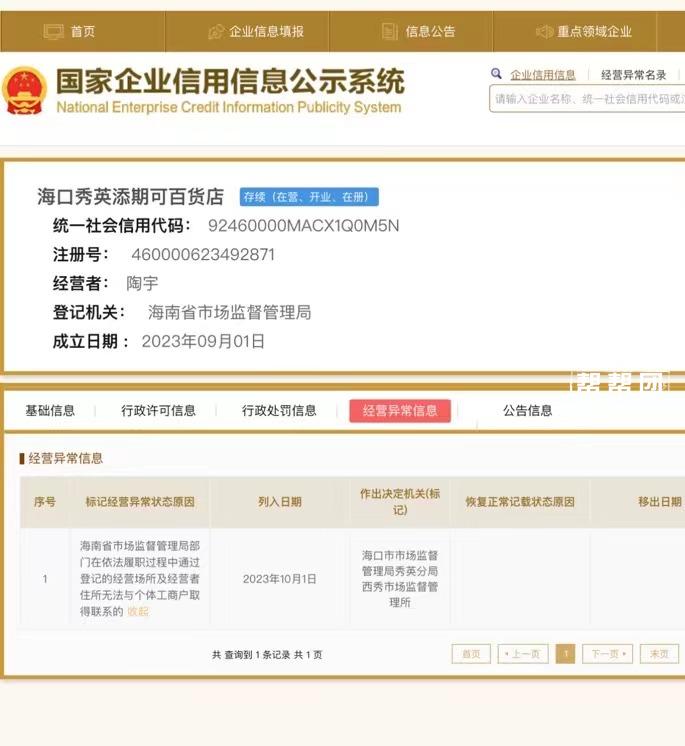
Task: Click the 存续（在营、开业、在册） status badge
Action: 309,197
